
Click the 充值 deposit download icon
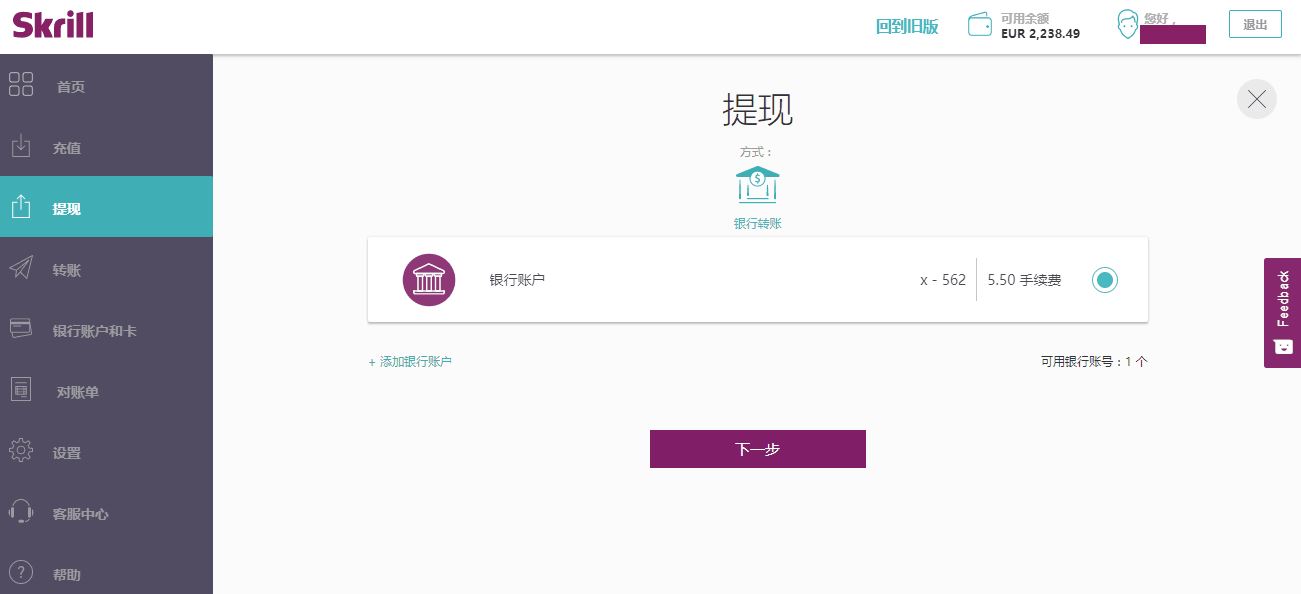[x=21, y=146]
